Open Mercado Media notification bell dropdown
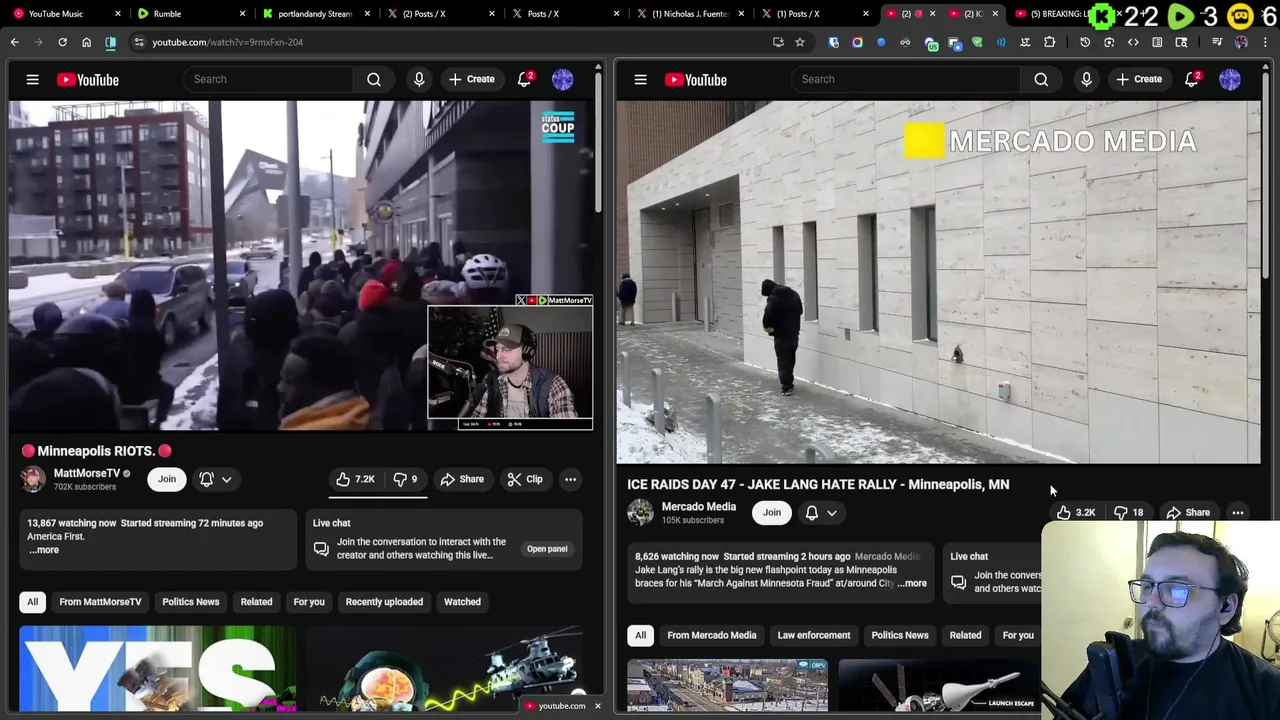This screenshot has height=720, width=1280. [x=821, y=512]
